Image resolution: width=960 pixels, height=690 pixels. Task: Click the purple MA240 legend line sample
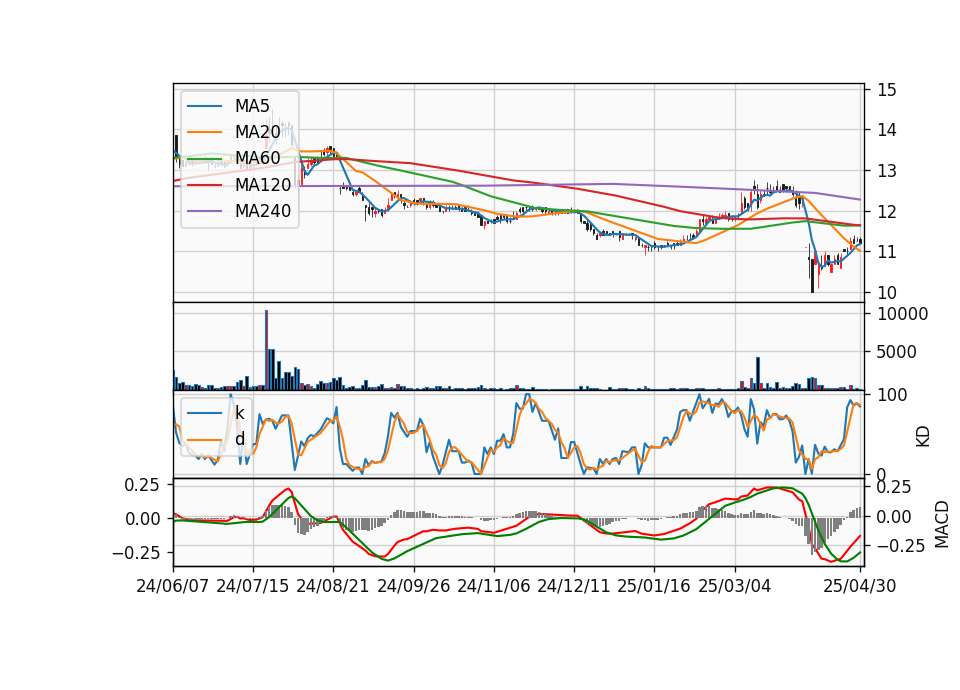click(204, 211)
